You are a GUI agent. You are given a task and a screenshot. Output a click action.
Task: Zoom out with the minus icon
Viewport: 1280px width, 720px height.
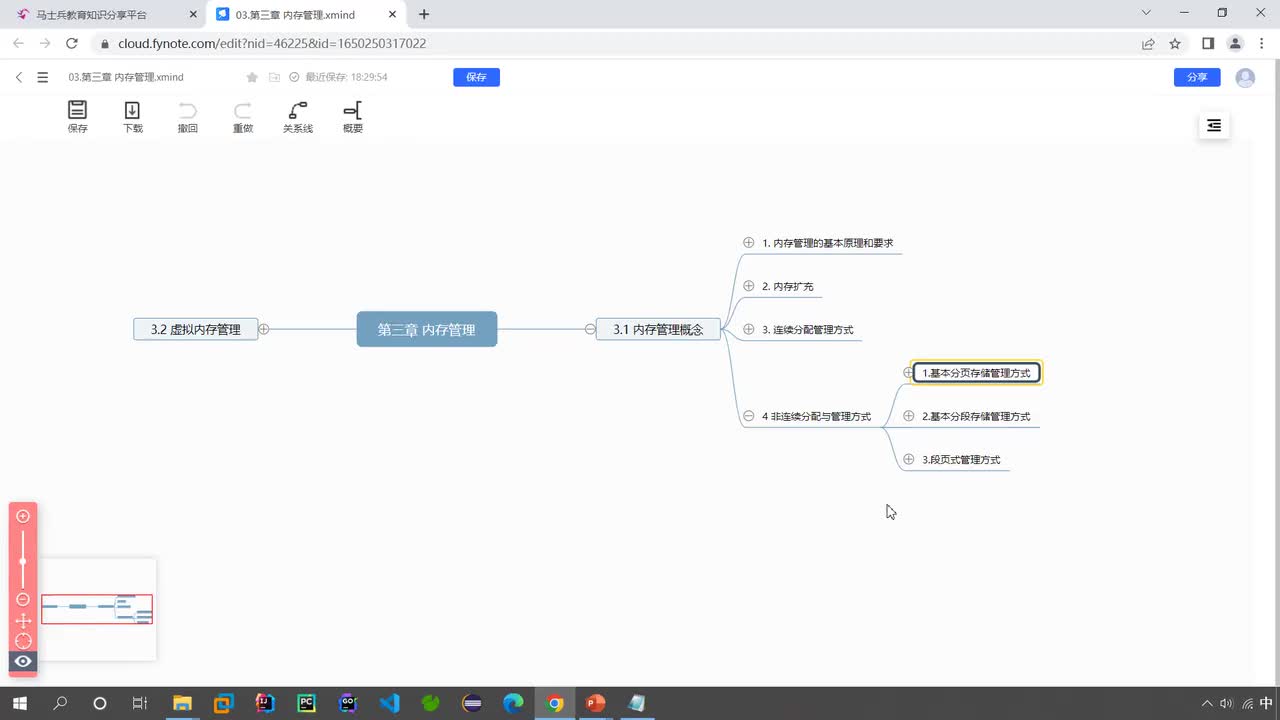coord(23,599)
